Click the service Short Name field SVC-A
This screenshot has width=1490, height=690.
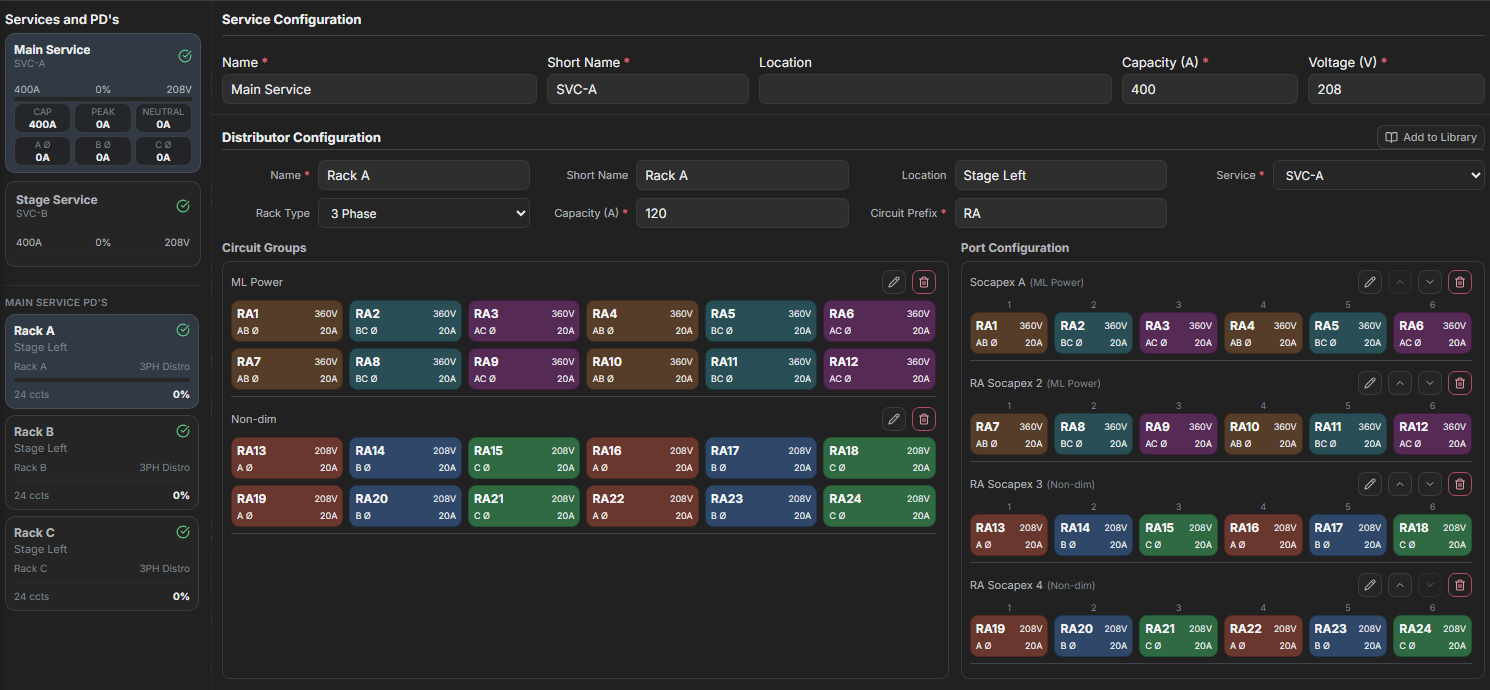point(648,89)
